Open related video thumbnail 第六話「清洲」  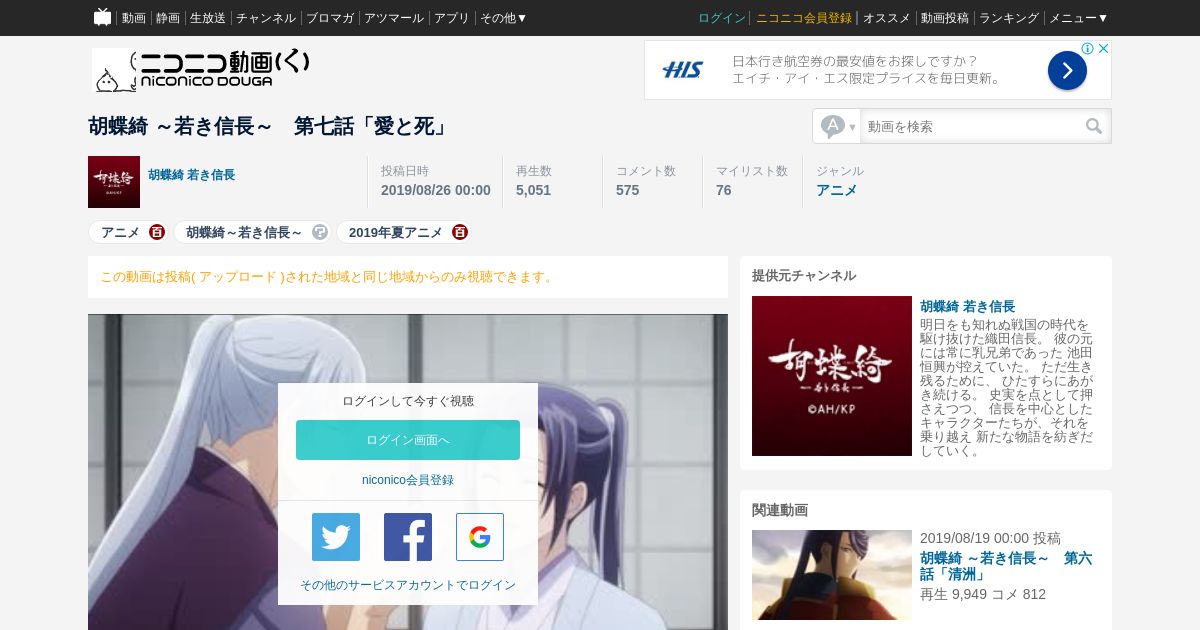point(832,575)
